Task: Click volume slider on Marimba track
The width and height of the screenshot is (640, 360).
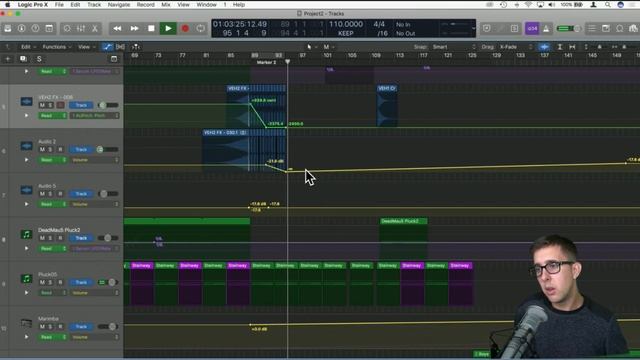Action: (x=108, y=327)
